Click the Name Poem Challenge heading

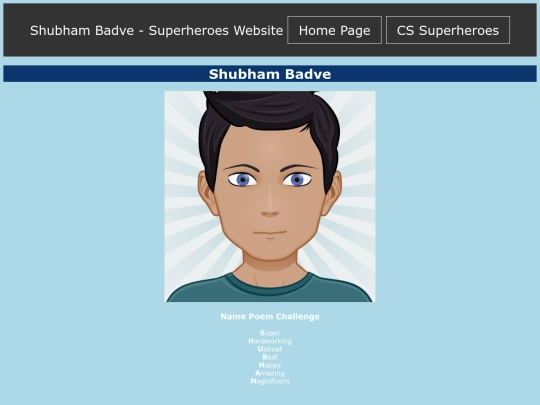(x=270, y=316)
